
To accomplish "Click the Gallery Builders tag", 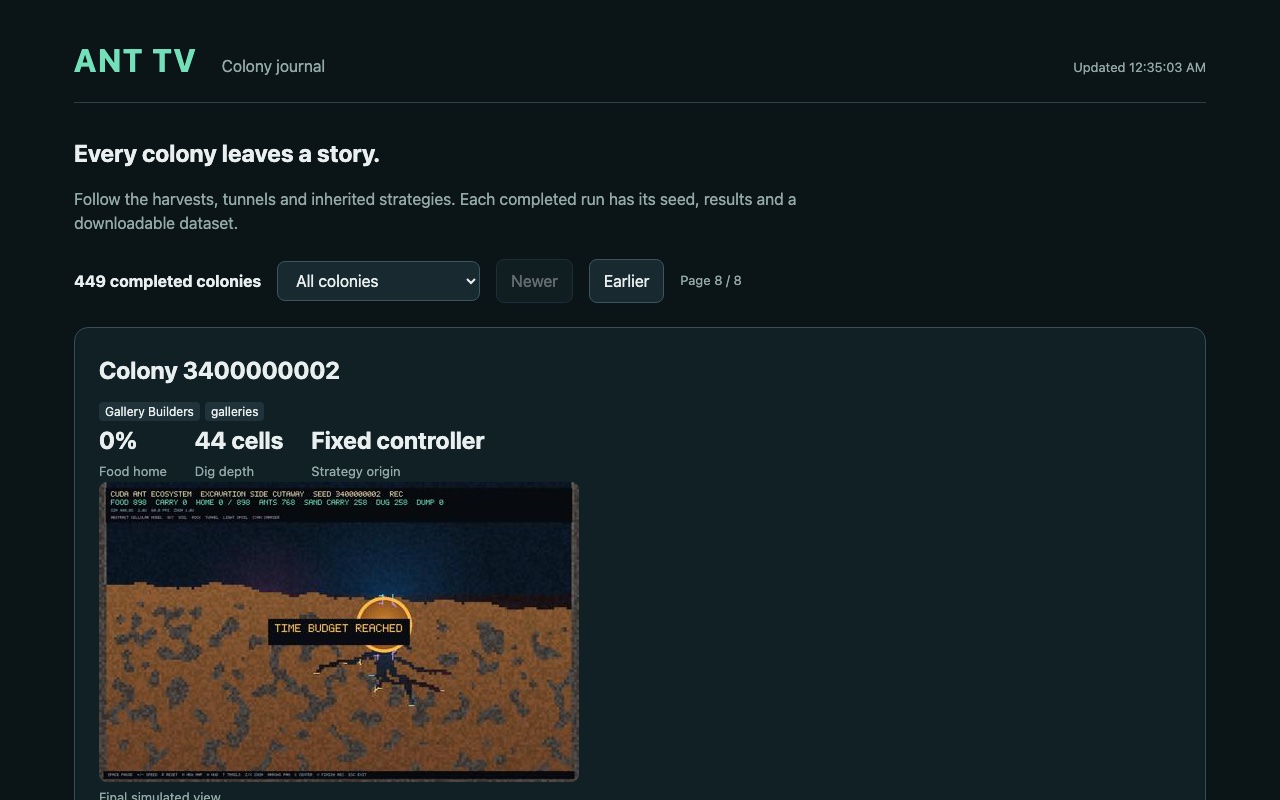I will click(x=149, y=411).
